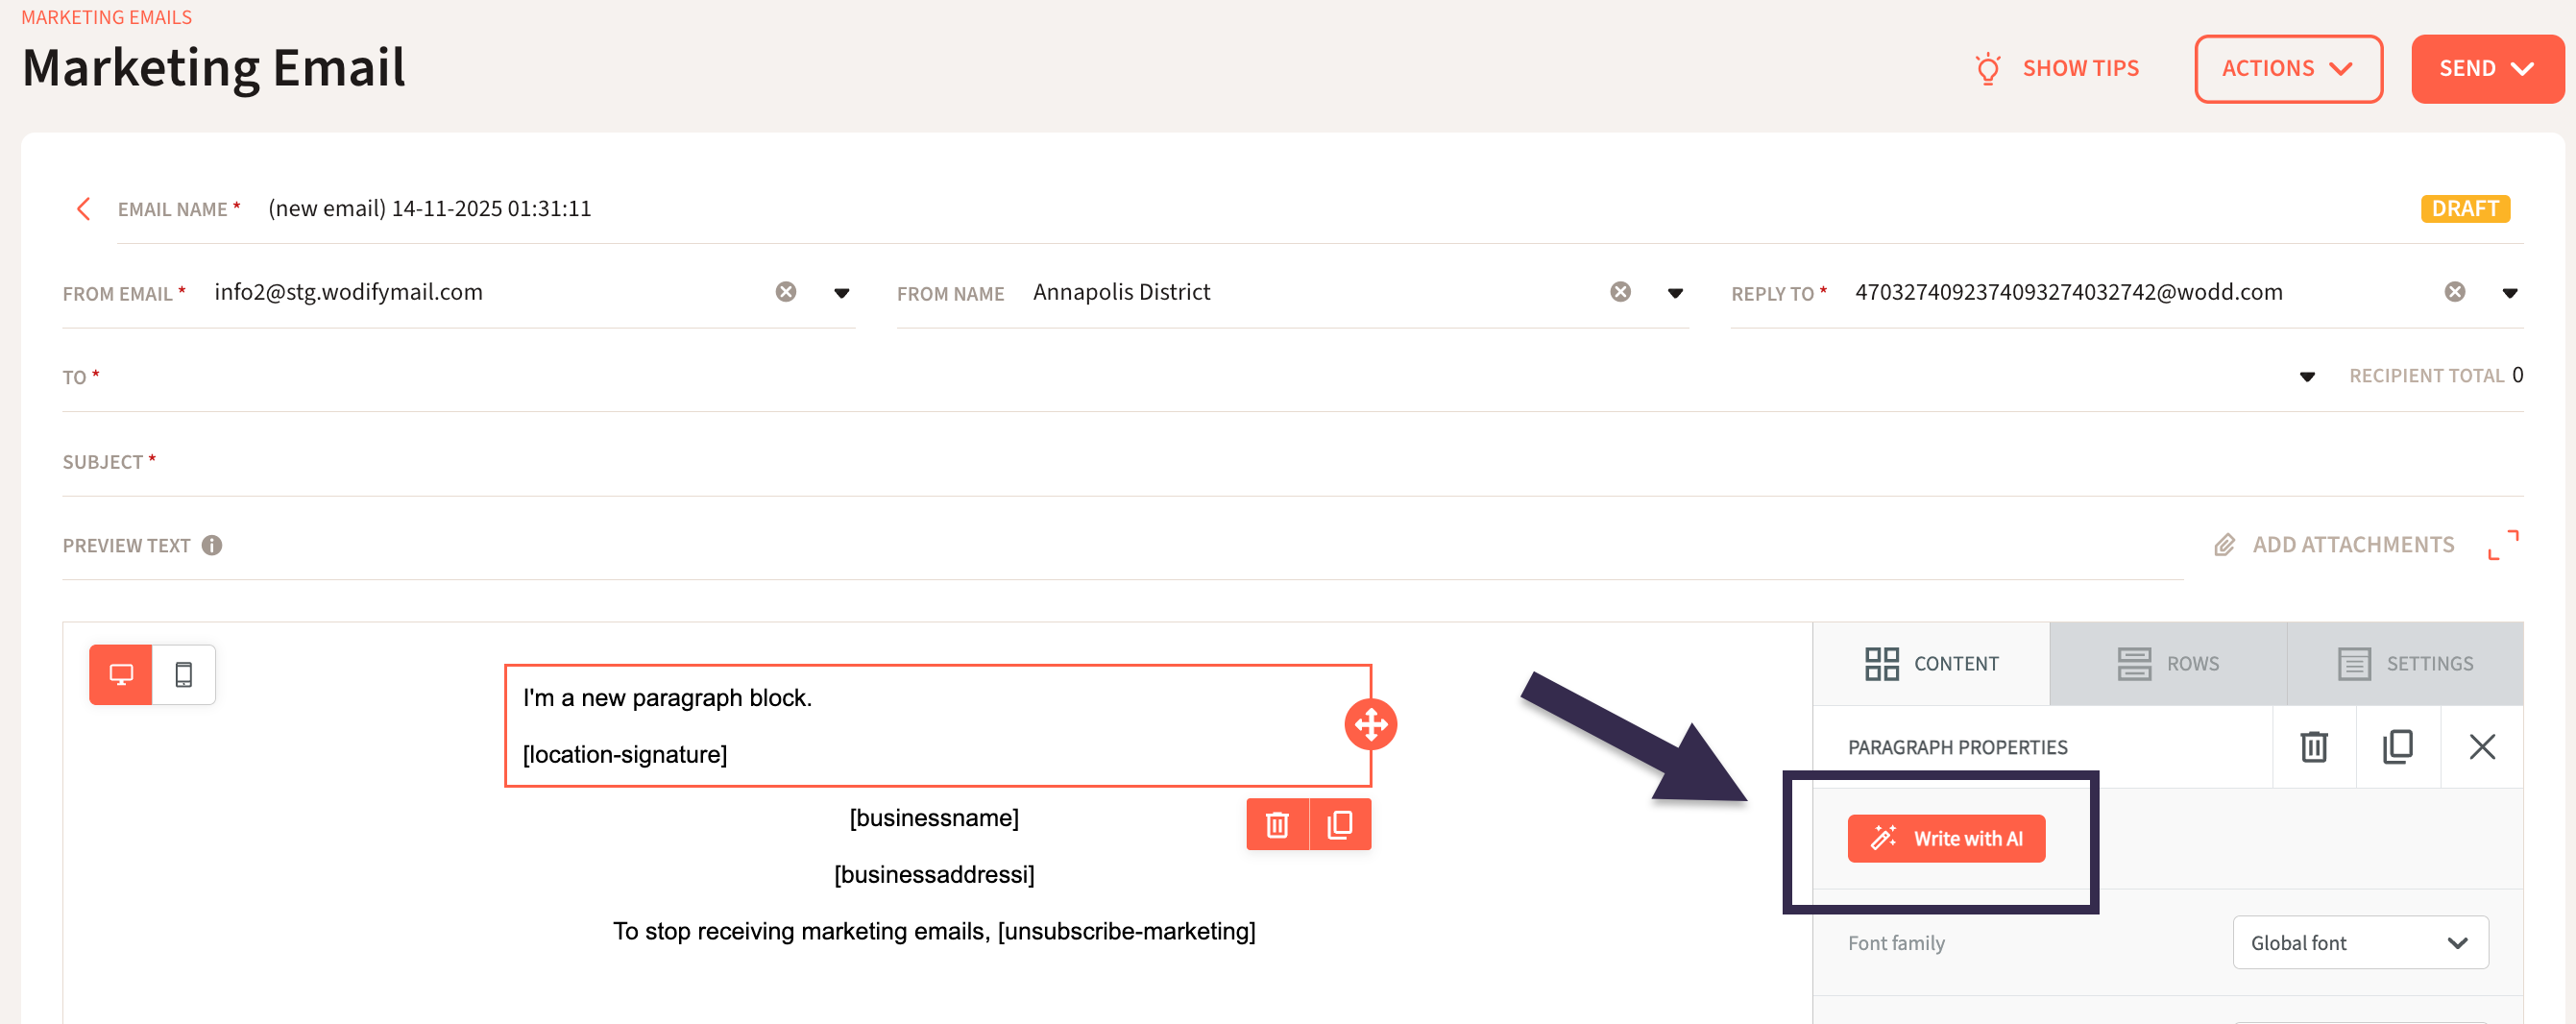Switch to mobile preview mode
This screenshot has height=1024, width=2576.
pyautogui.click(x=184, y=675)
